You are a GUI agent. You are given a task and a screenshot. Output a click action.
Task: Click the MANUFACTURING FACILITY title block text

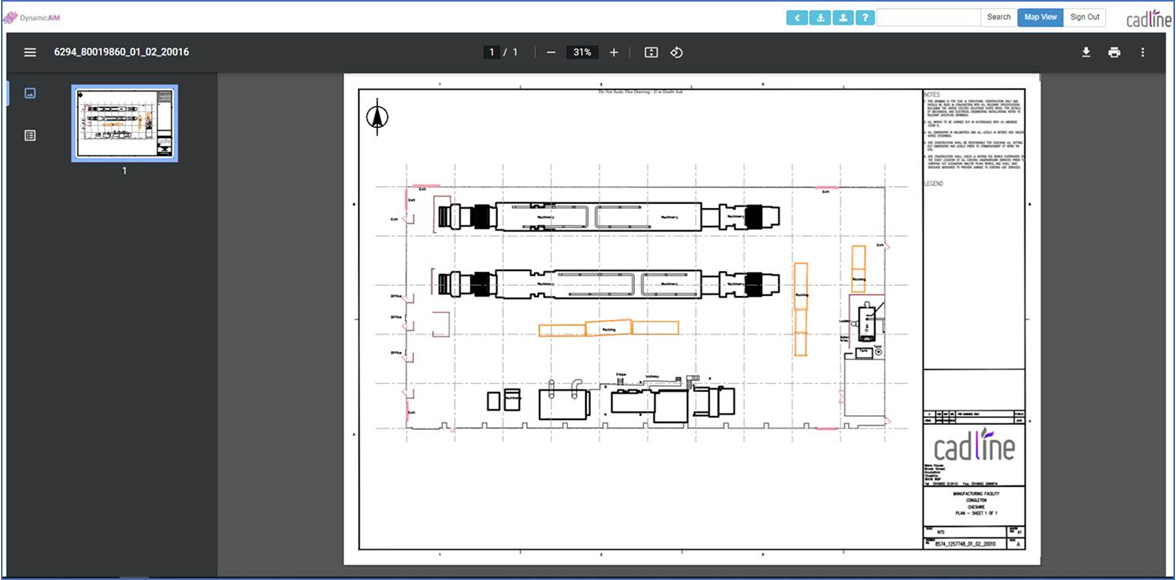click(x=975, y=494)
